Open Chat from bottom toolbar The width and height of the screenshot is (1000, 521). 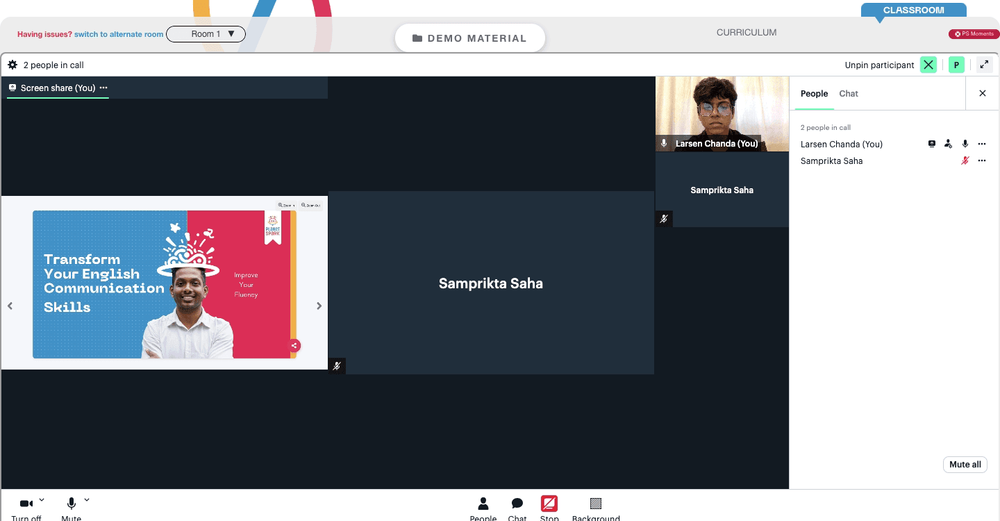(x=517, y=508)
